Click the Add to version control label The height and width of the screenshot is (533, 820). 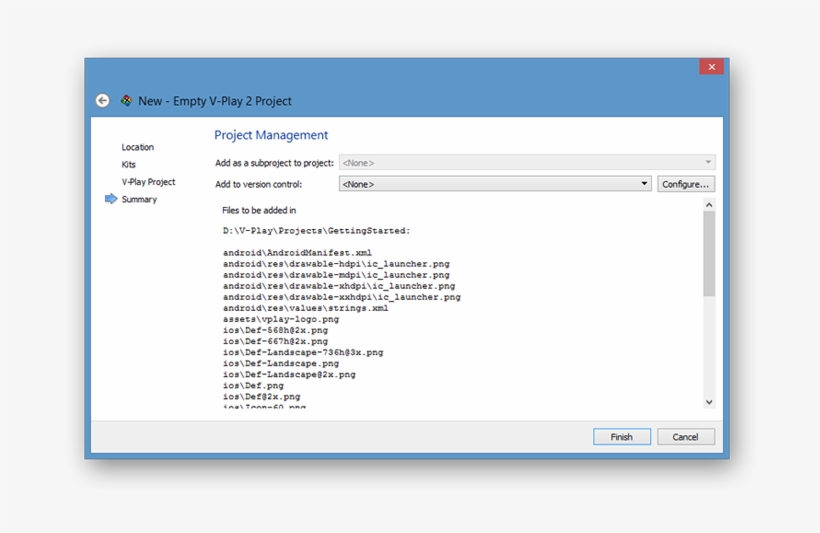pos(258,184)
